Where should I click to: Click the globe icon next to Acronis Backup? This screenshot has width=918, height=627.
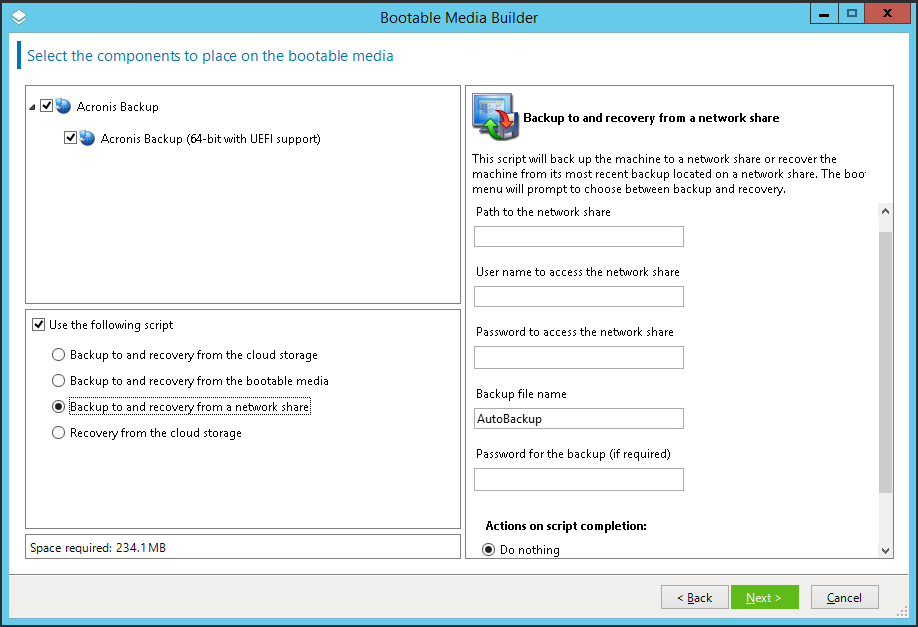tap(63, 107)
